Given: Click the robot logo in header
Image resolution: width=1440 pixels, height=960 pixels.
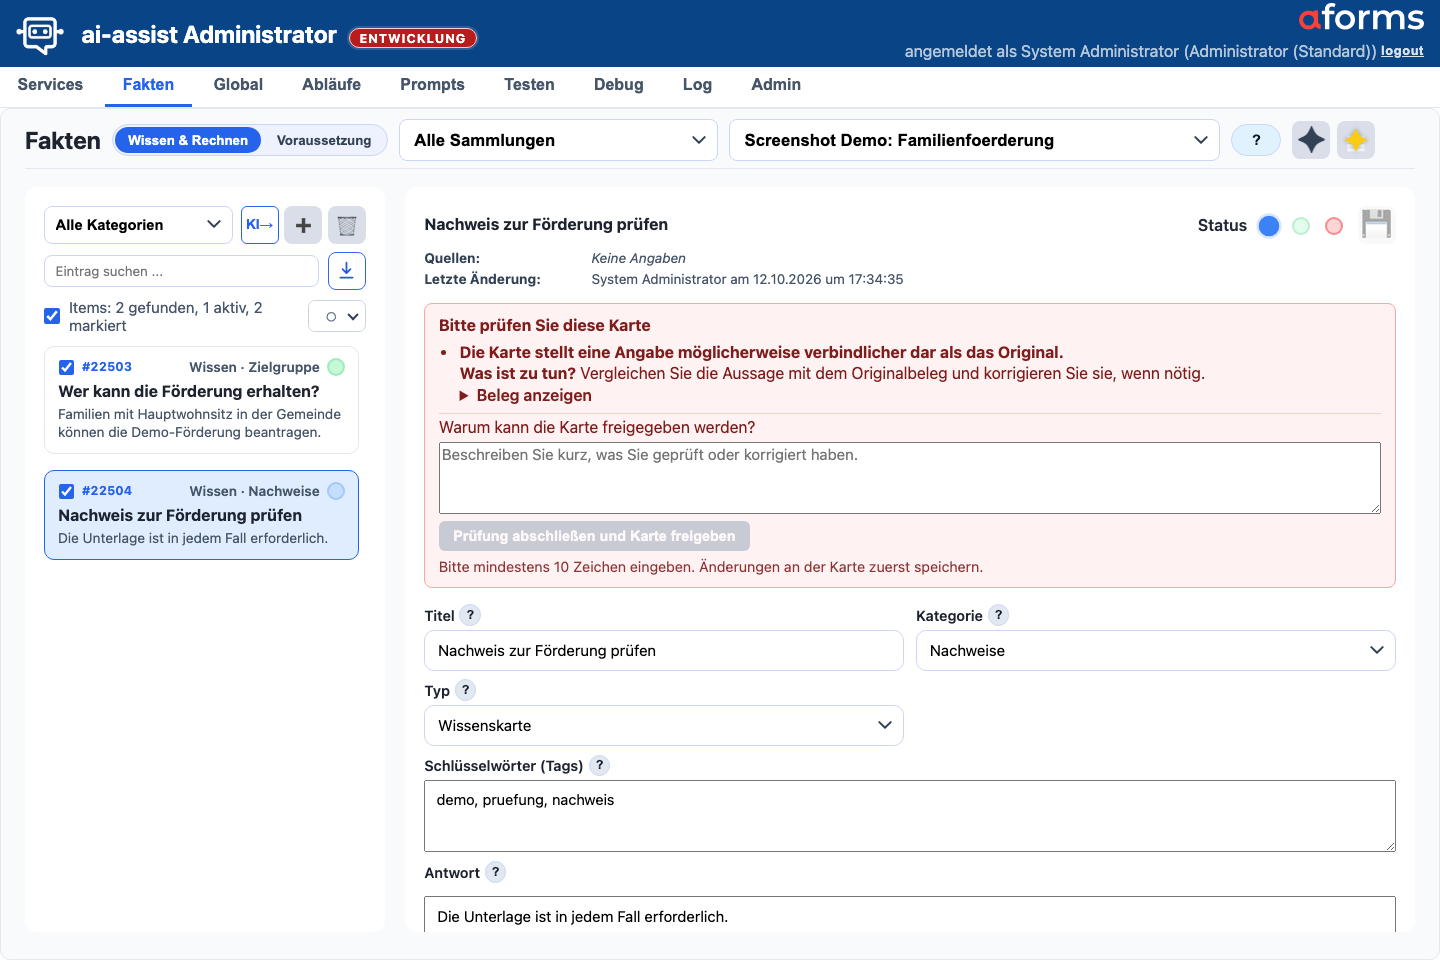Looking at the screenshot, I should click(40, 35).
